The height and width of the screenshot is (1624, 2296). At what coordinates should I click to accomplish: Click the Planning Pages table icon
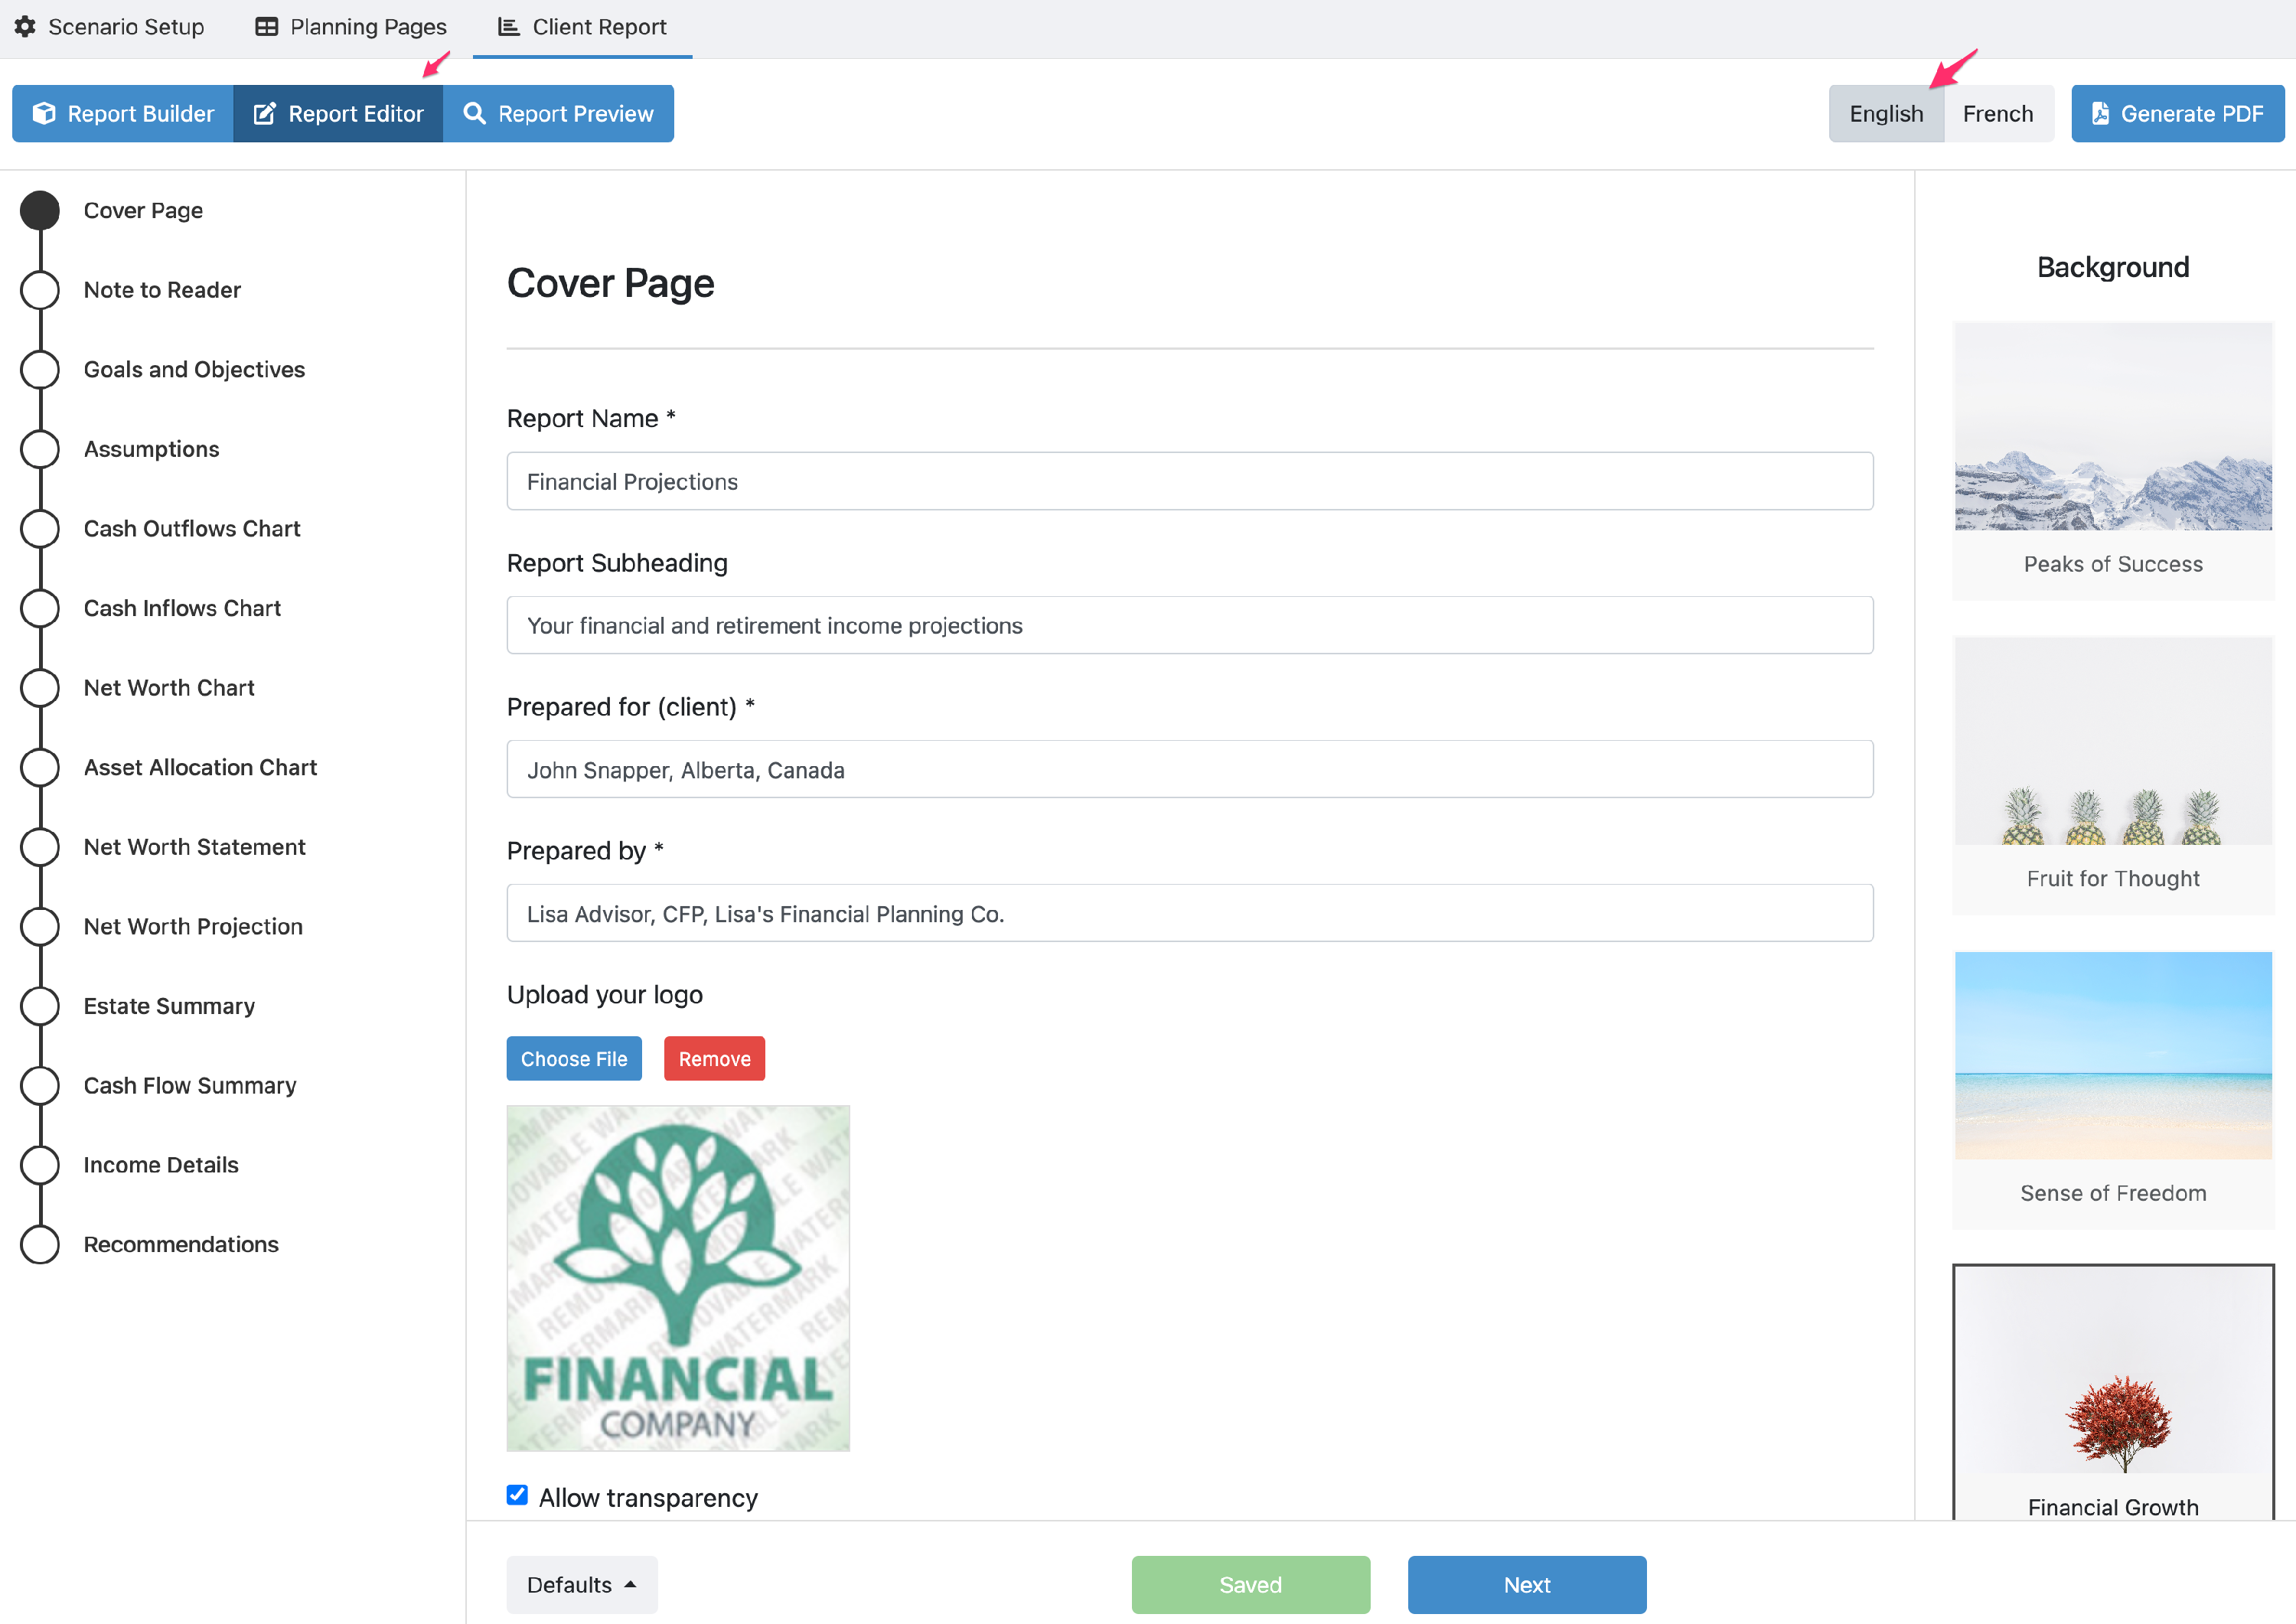point(266,27)
